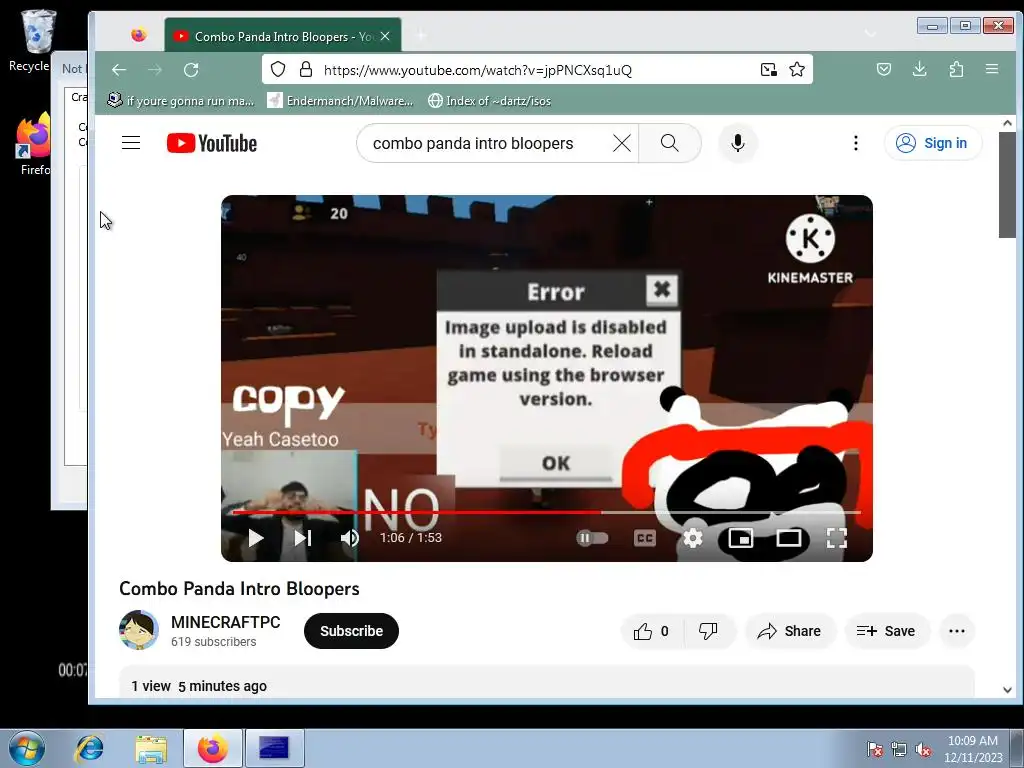
Task: Reload the page with the refresh icon
Action: point(191,70)
